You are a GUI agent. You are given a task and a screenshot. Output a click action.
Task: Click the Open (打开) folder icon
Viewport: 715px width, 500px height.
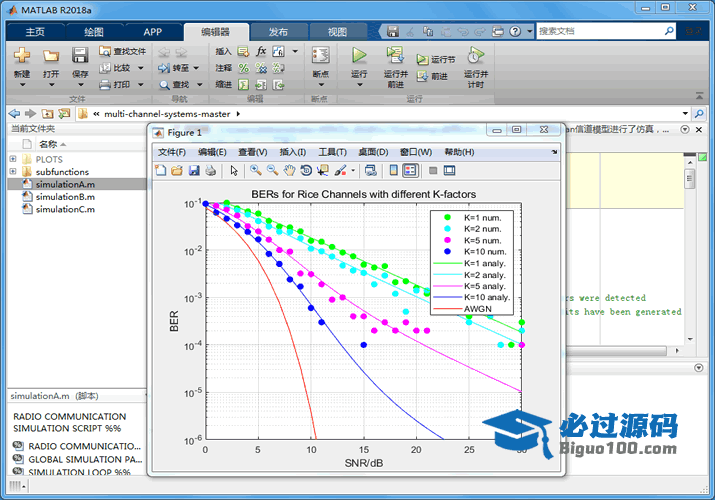pyautogui.click(x=51, y=56)
